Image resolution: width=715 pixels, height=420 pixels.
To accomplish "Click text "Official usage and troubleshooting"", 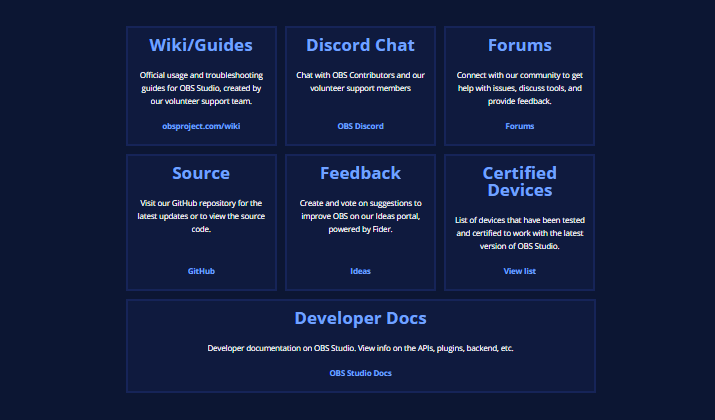I will (x=201, y=75).
